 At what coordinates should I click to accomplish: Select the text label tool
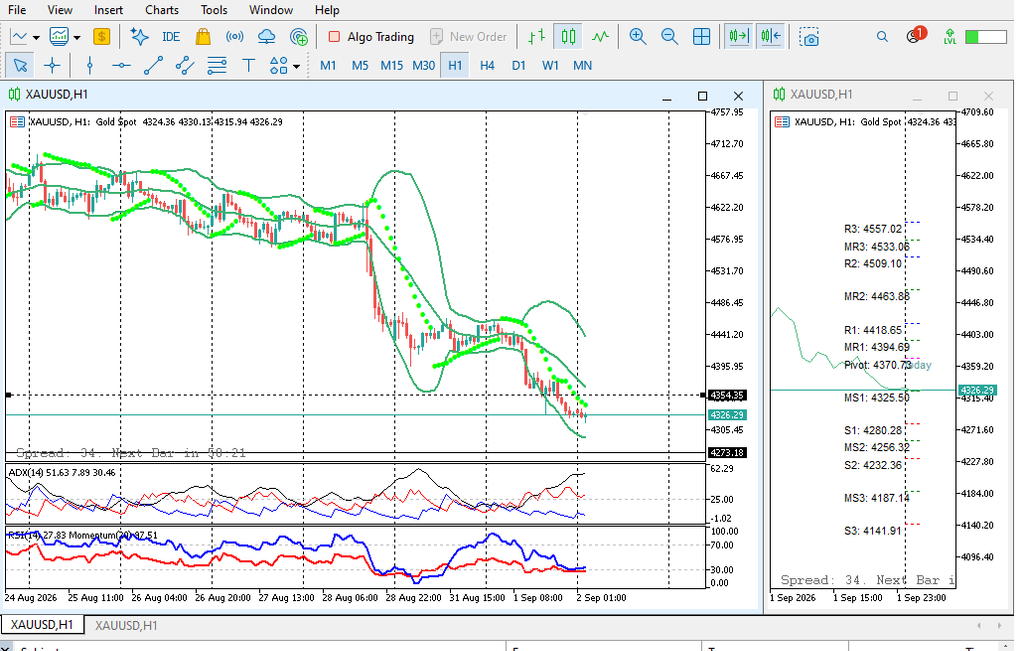point(248,65)
